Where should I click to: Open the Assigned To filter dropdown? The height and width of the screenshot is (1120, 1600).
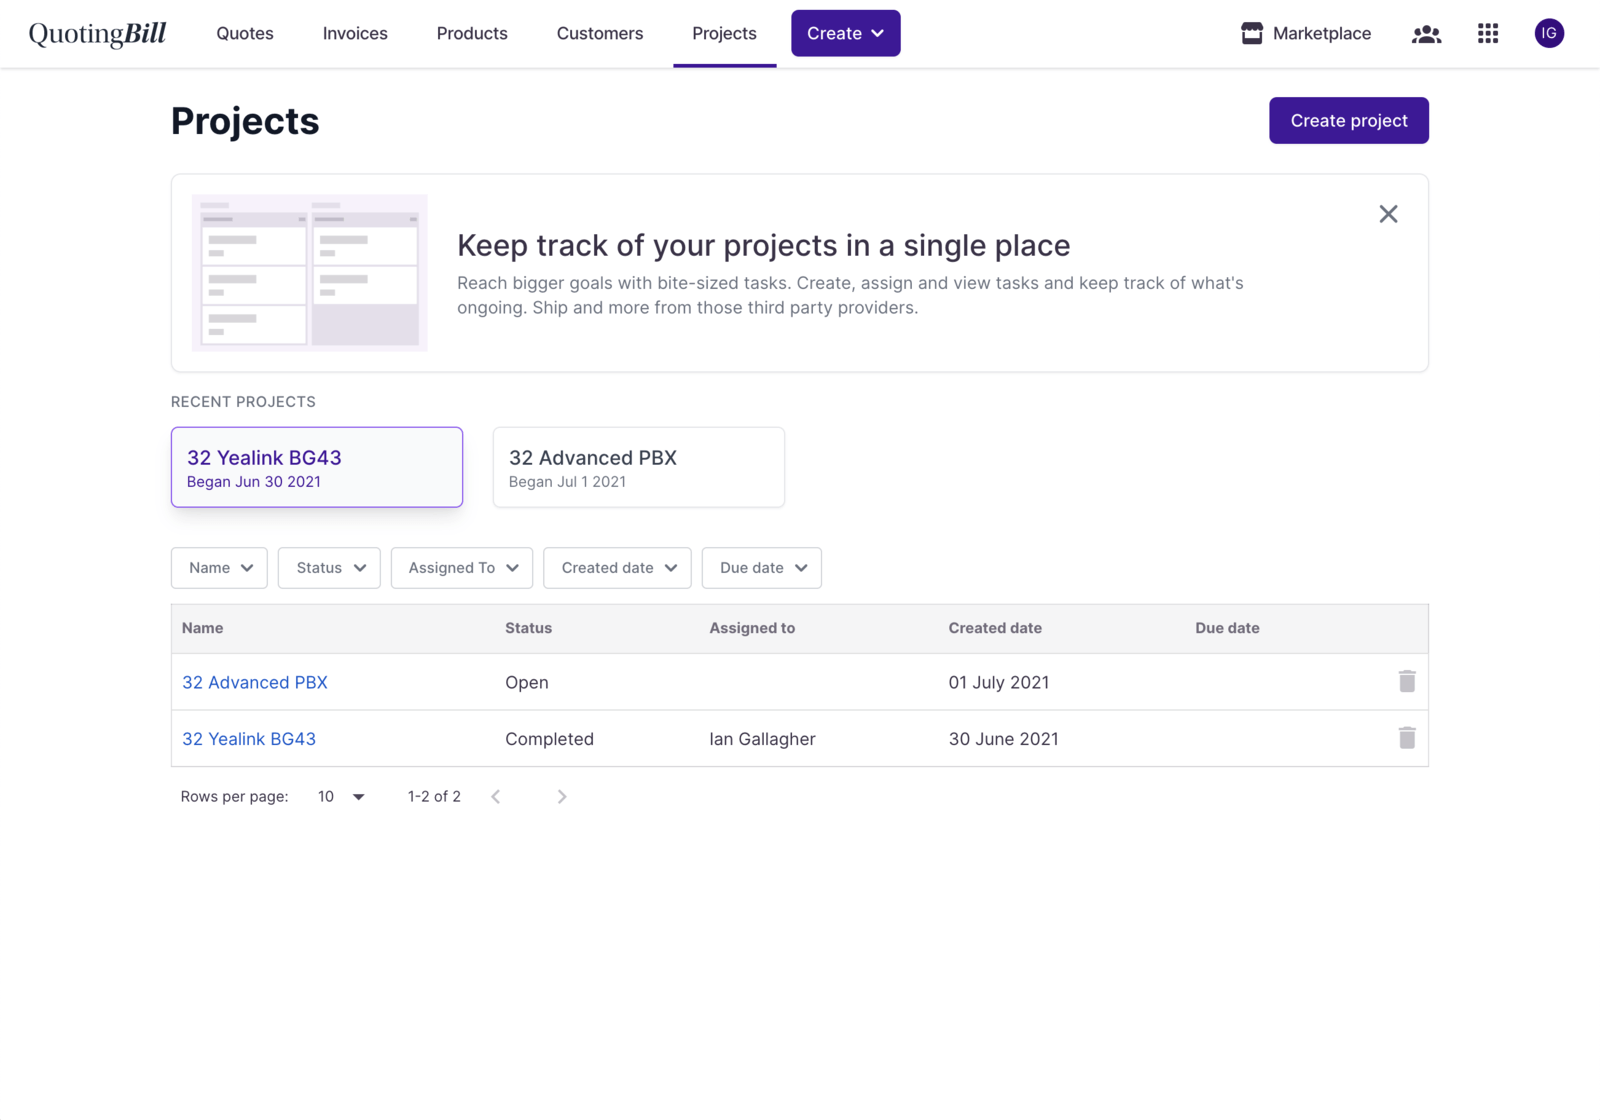(x=462, y=568)
